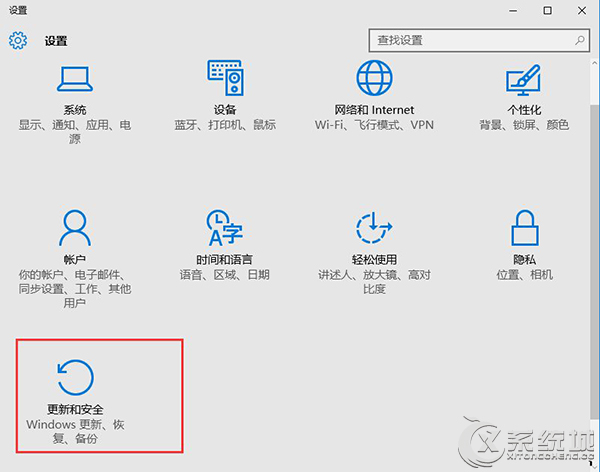Click the 个性化 category label

point(524,110)
